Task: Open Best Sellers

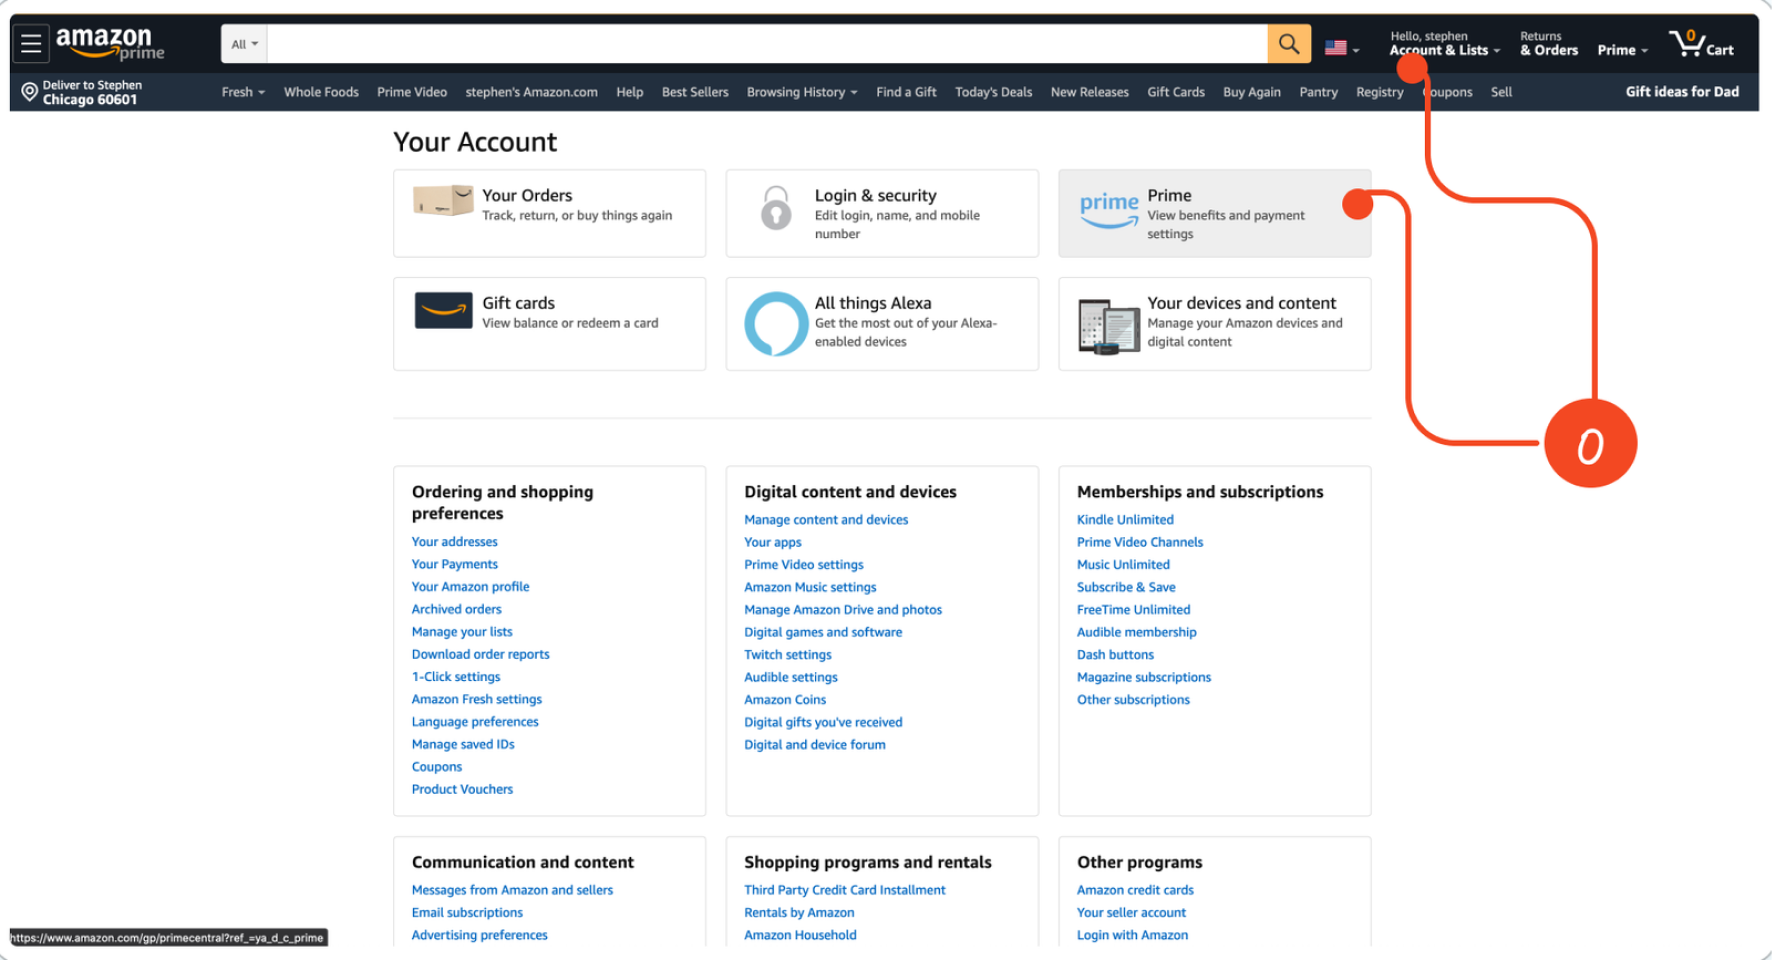Action: [x=695, y=92]
